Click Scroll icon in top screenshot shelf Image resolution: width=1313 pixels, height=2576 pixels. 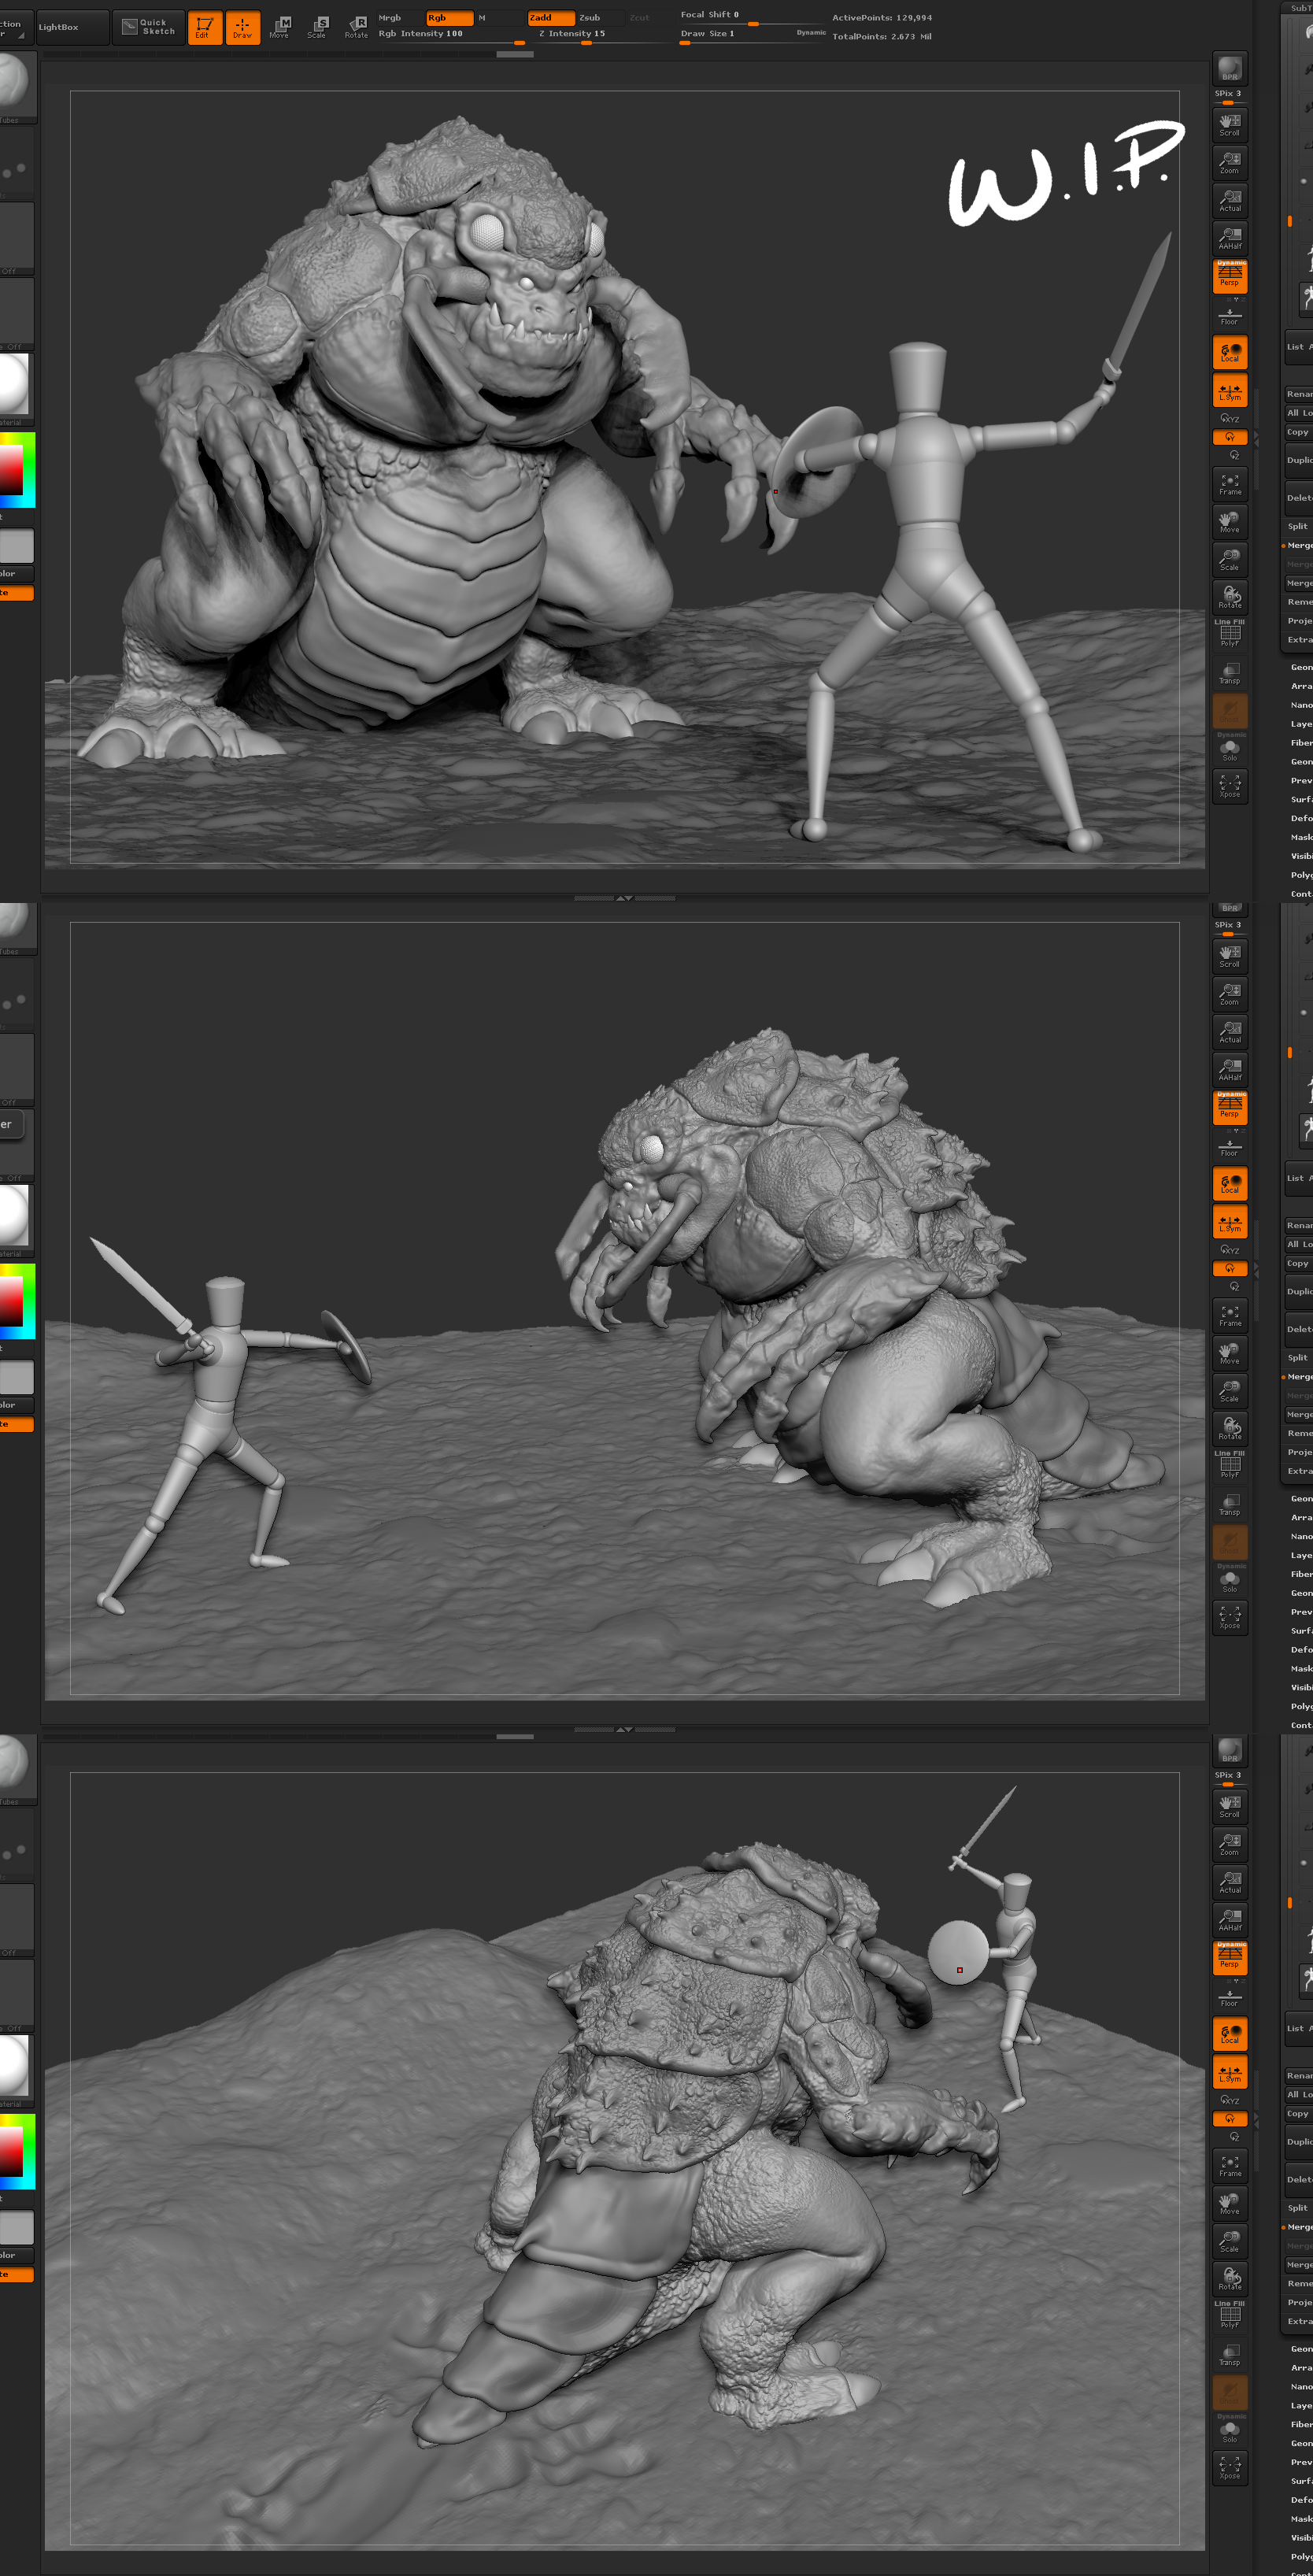(x=1230, y=125)
